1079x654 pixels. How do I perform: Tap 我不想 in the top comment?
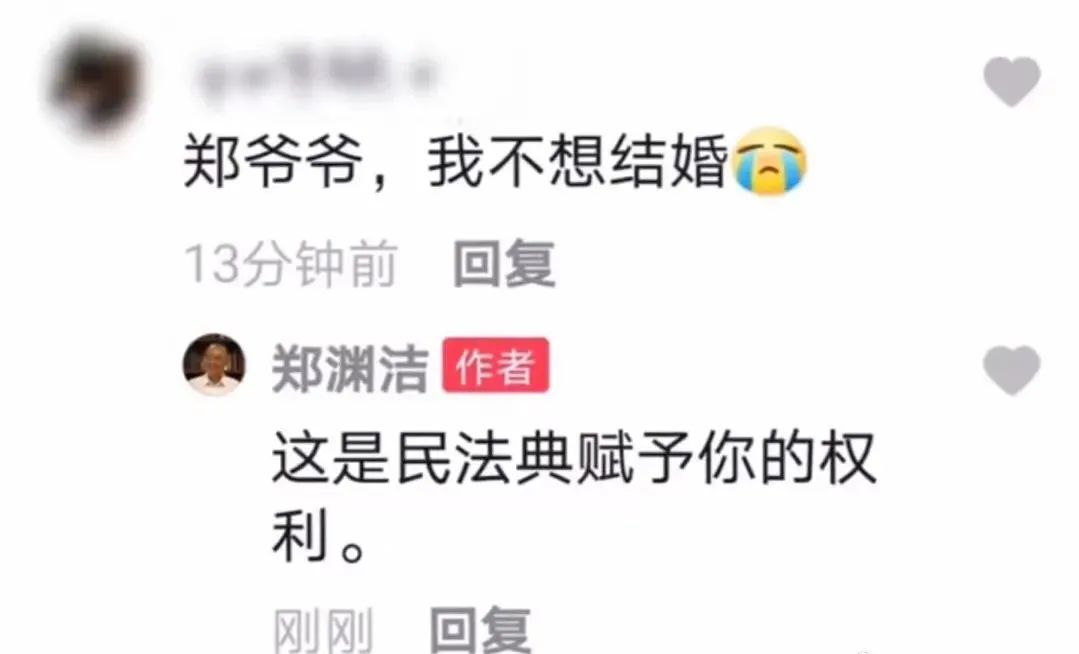click(517, 162)
